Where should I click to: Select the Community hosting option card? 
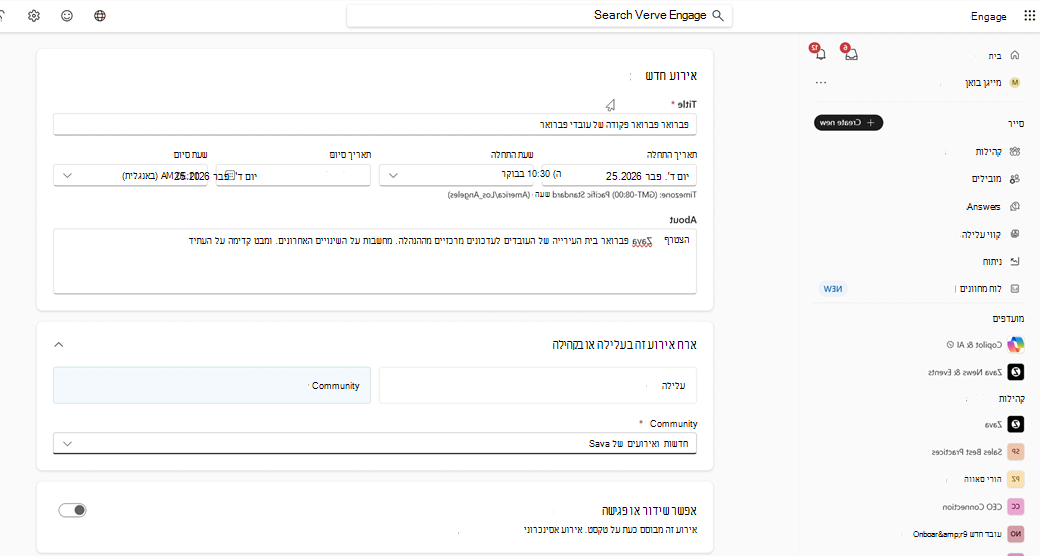pyautogui.click(x=212, y=385)
